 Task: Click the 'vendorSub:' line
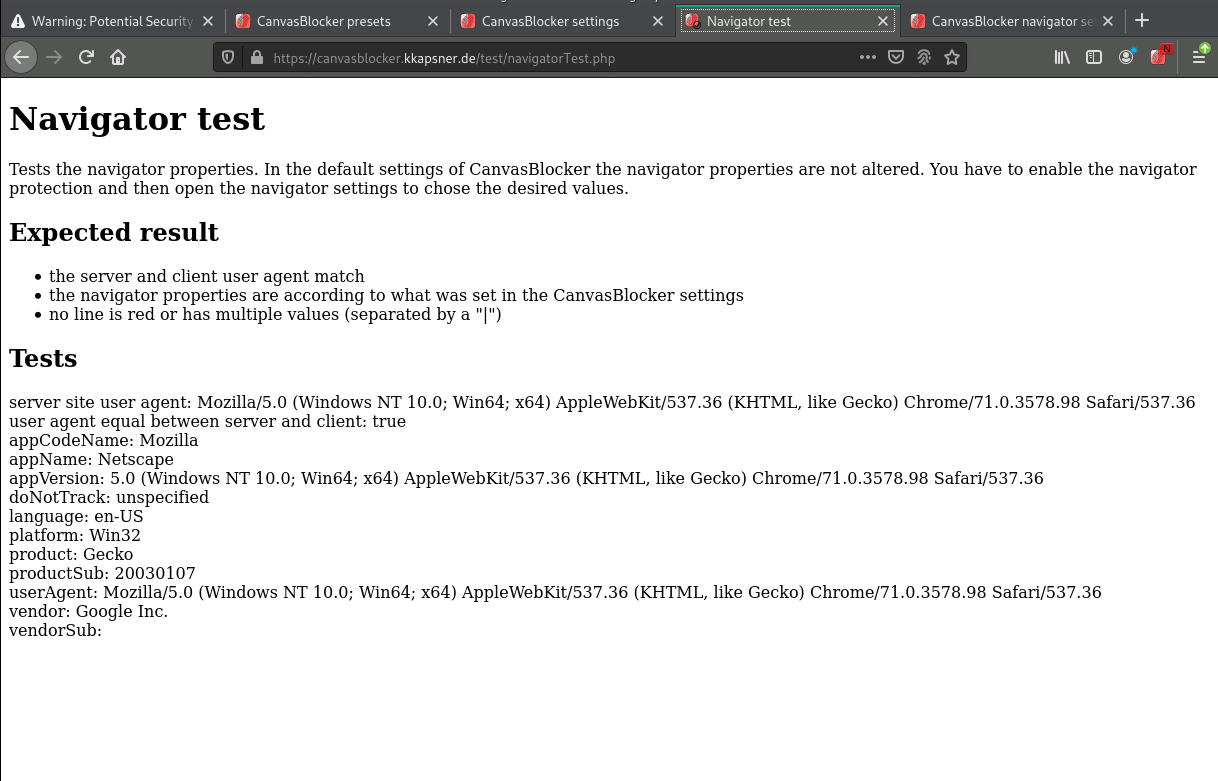(56, 630)
